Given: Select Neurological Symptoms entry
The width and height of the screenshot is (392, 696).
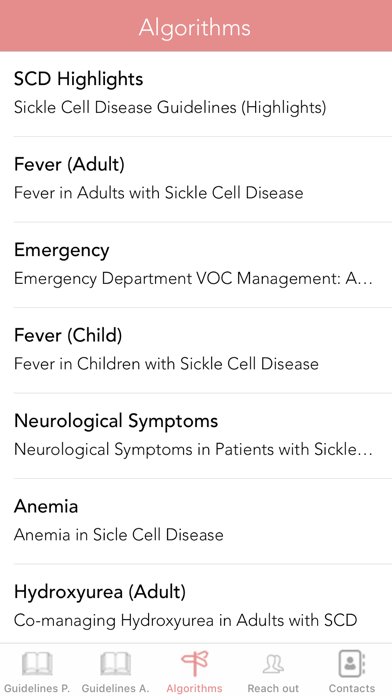Looking at the screenshot, I should point(196,436).
